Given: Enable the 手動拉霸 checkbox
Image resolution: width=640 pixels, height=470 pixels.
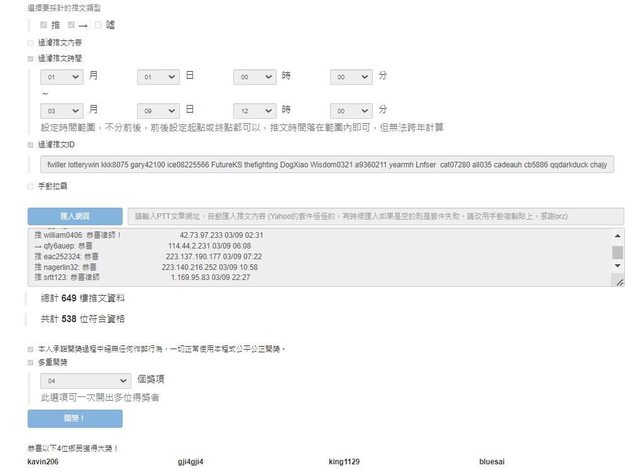Looking at the screenshot, I should (x=30, y=186).
